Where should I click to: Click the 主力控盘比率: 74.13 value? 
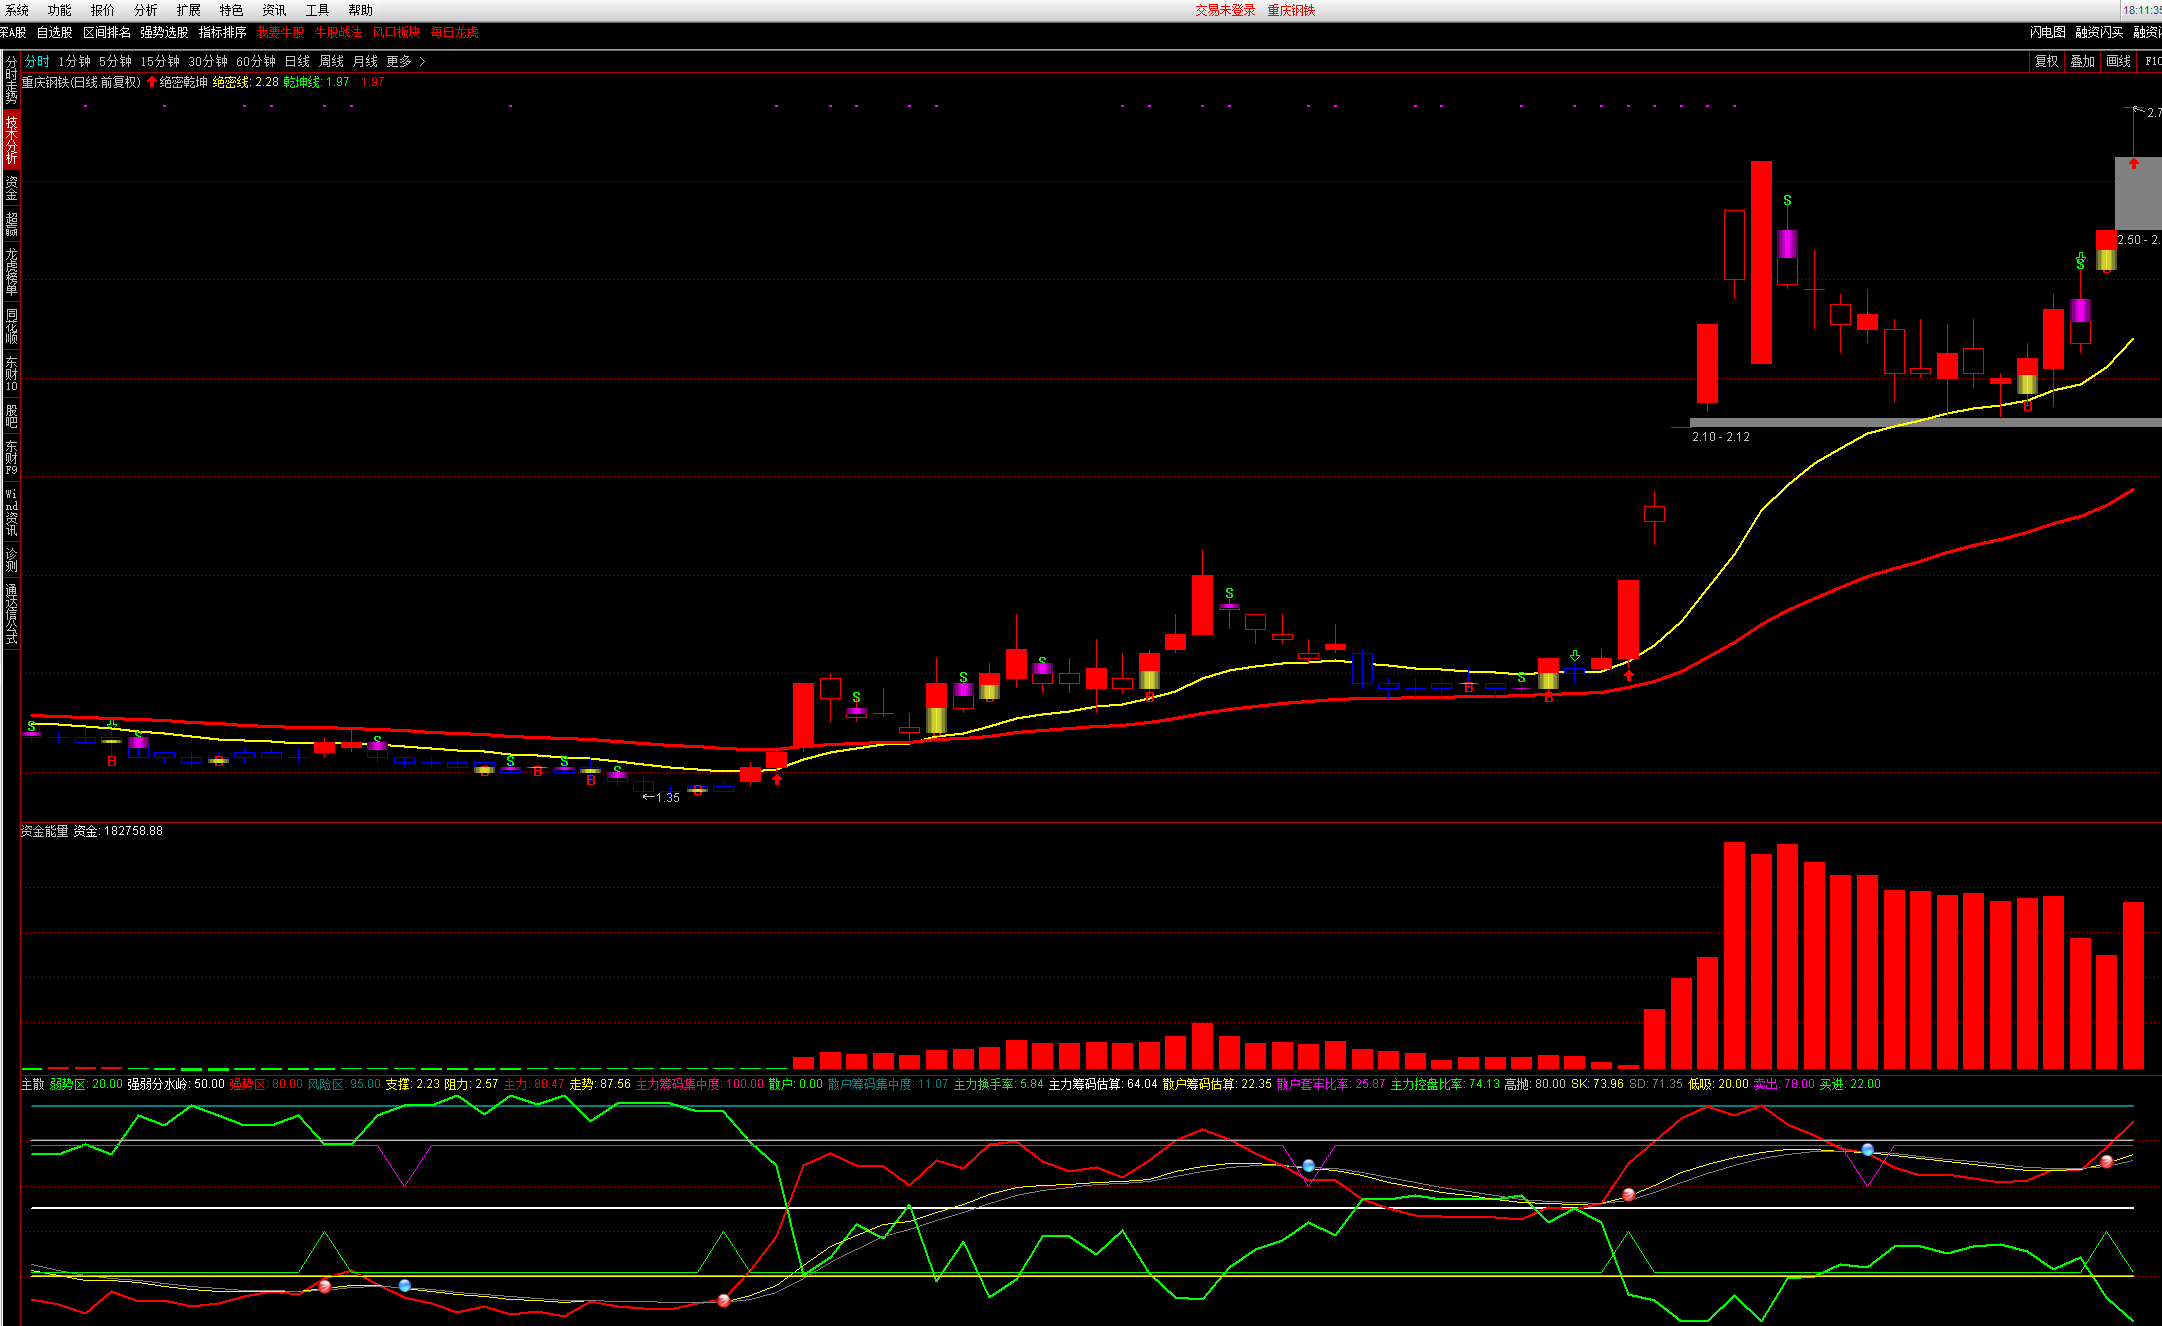click(1445, 1084)
